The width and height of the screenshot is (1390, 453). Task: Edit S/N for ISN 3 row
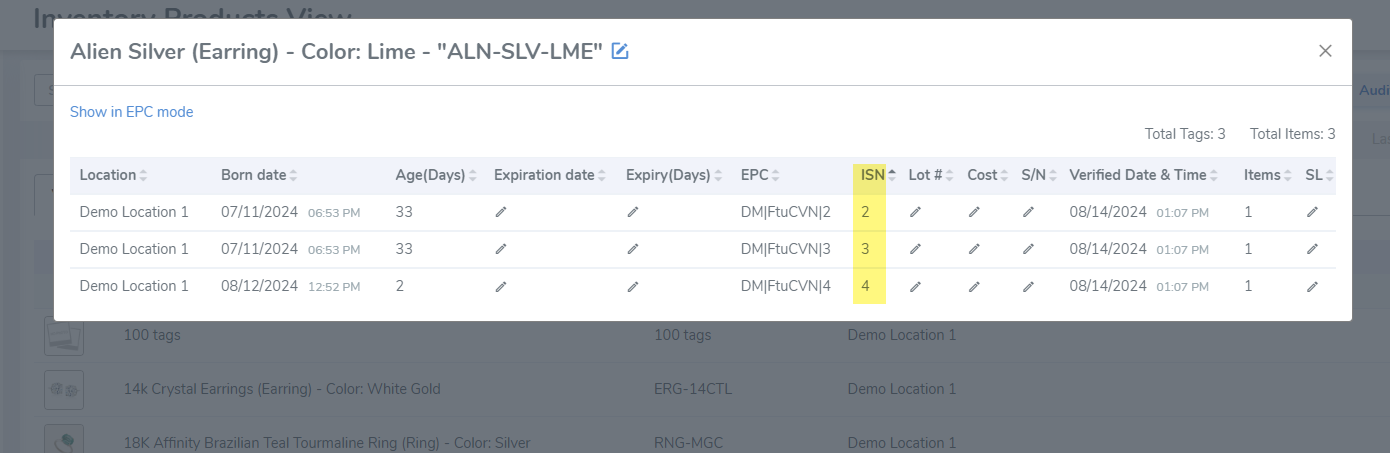(x=1028, y=249)
